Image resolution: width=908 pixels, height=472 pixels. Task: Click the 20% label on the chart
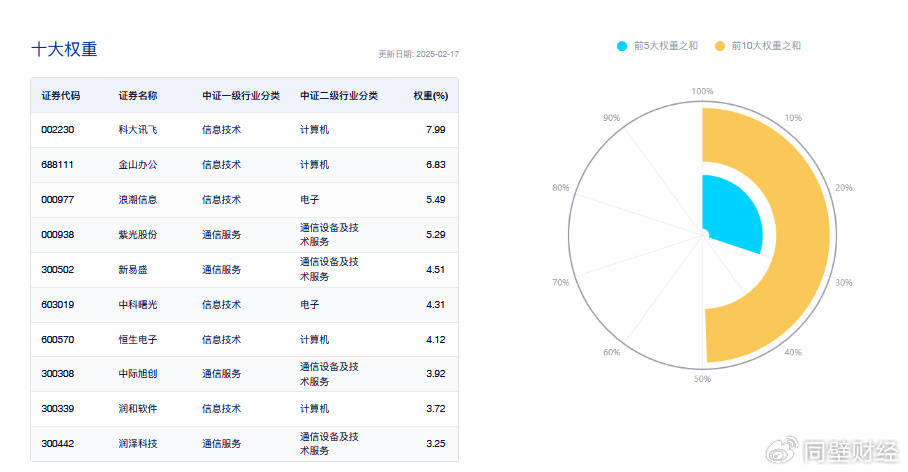pyautogui.click(x=843, y=188)
